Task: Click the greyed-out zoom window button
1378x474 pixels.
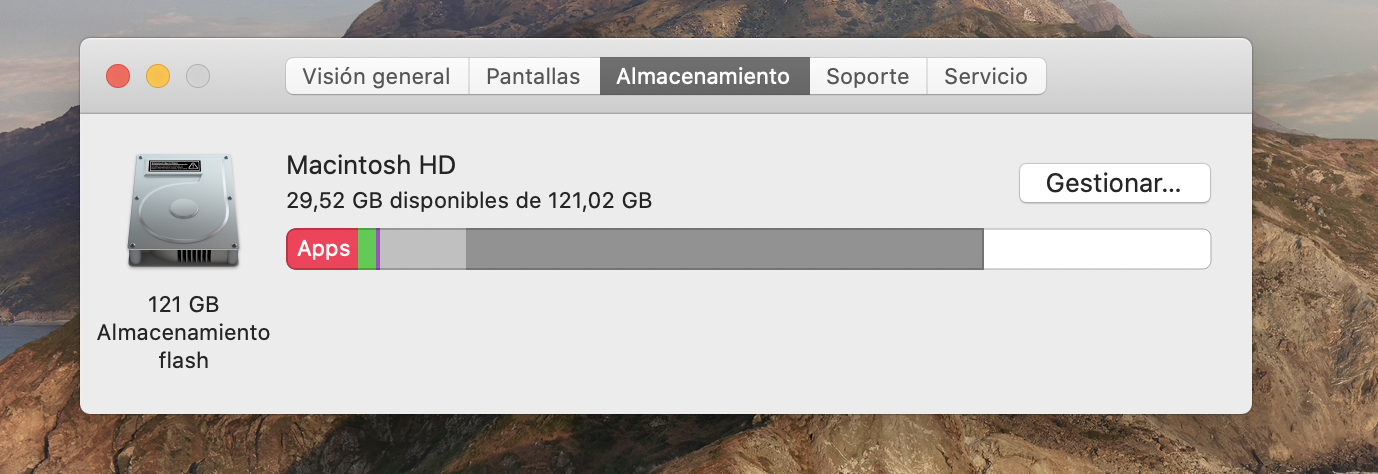Action: click(x=198, y=76)
